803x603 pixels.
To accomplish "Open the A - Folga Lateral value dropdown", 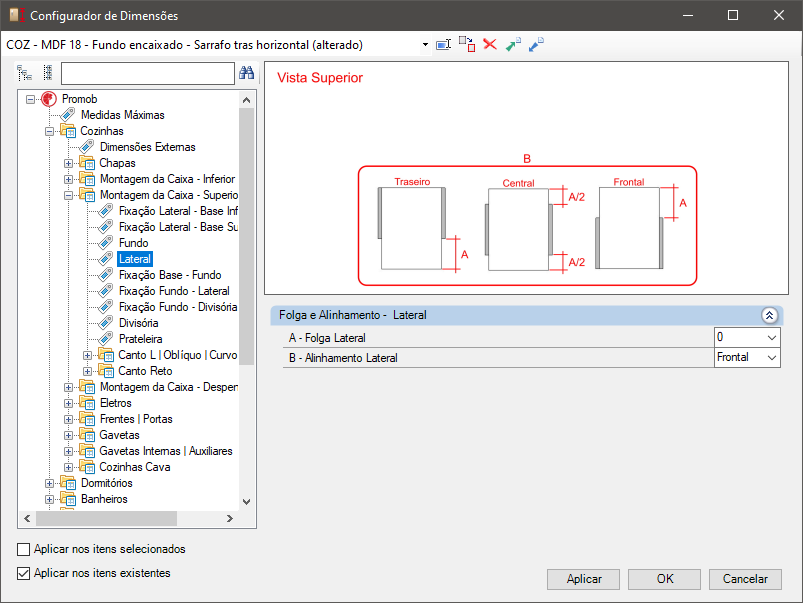I will [x=772, y=338].
